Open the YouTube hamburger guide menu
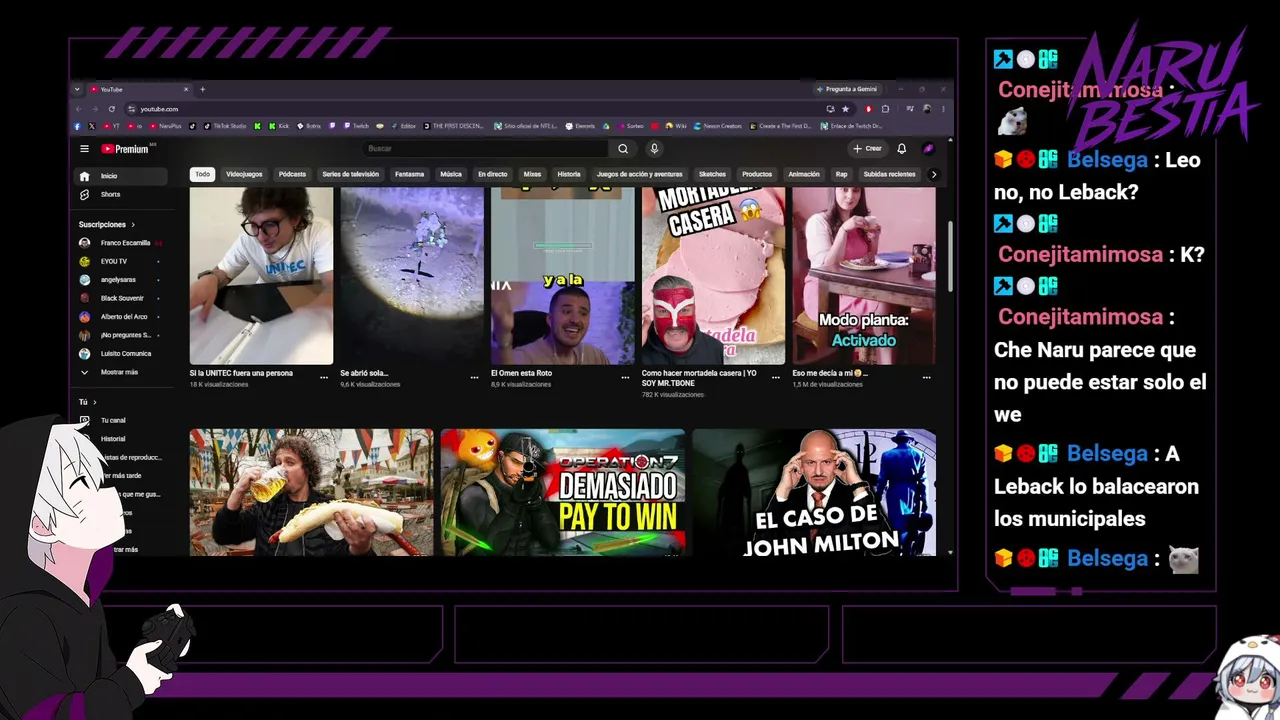1280x720 pixels. (x=85, y=149)
